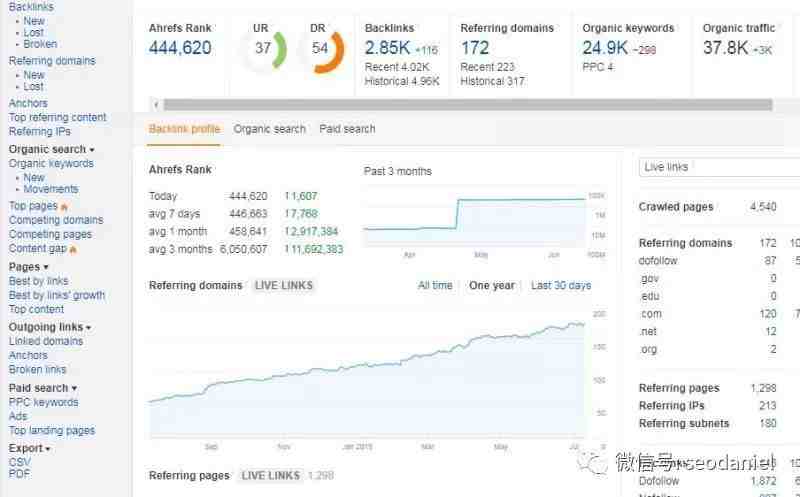Open the PPC keywords report
Screen dimensions: 800x497
(x=44, y=403)
